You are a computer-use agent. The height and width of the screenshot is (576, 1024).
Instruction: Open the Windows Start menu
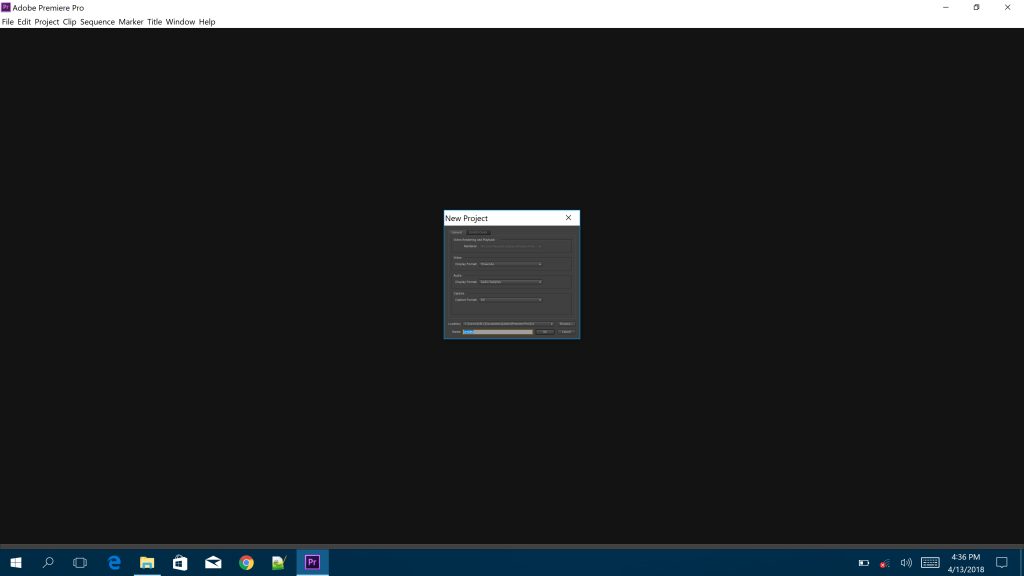pos(16,562)
